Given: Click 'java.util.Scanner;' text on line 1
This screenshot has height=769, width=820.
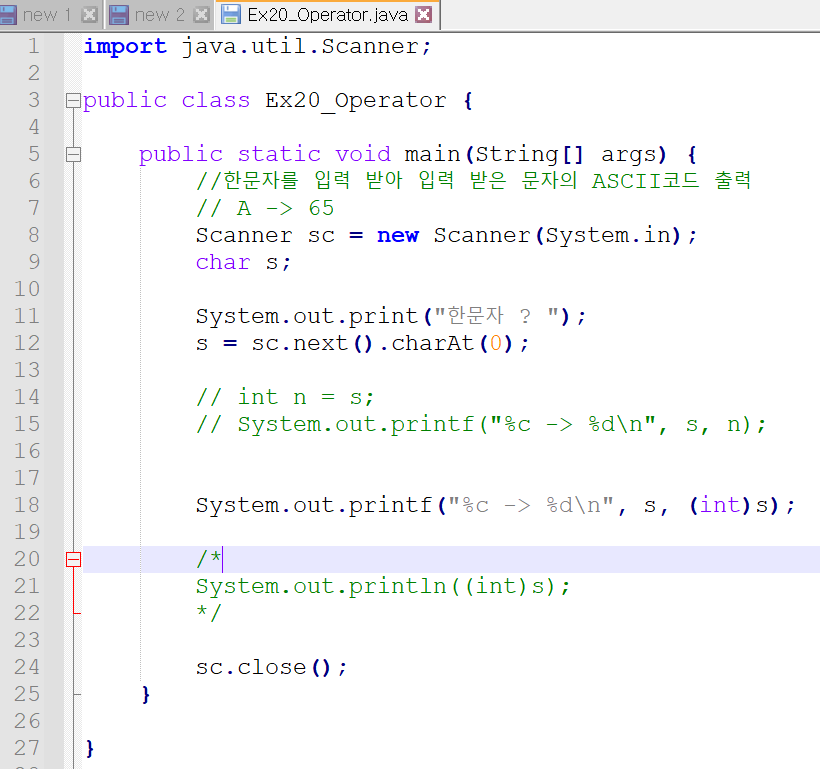Looking at the screenshot, I should [x=306, y=47].
